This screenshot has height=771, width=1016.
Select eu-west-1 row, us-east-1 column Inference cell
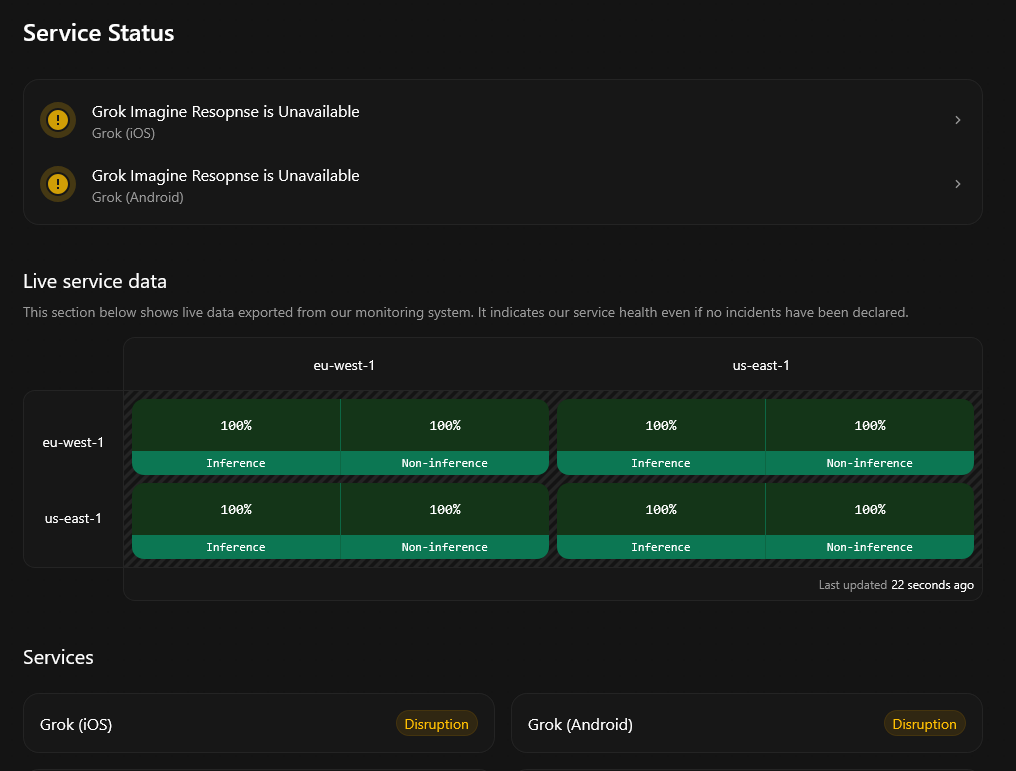click(661, 437)
